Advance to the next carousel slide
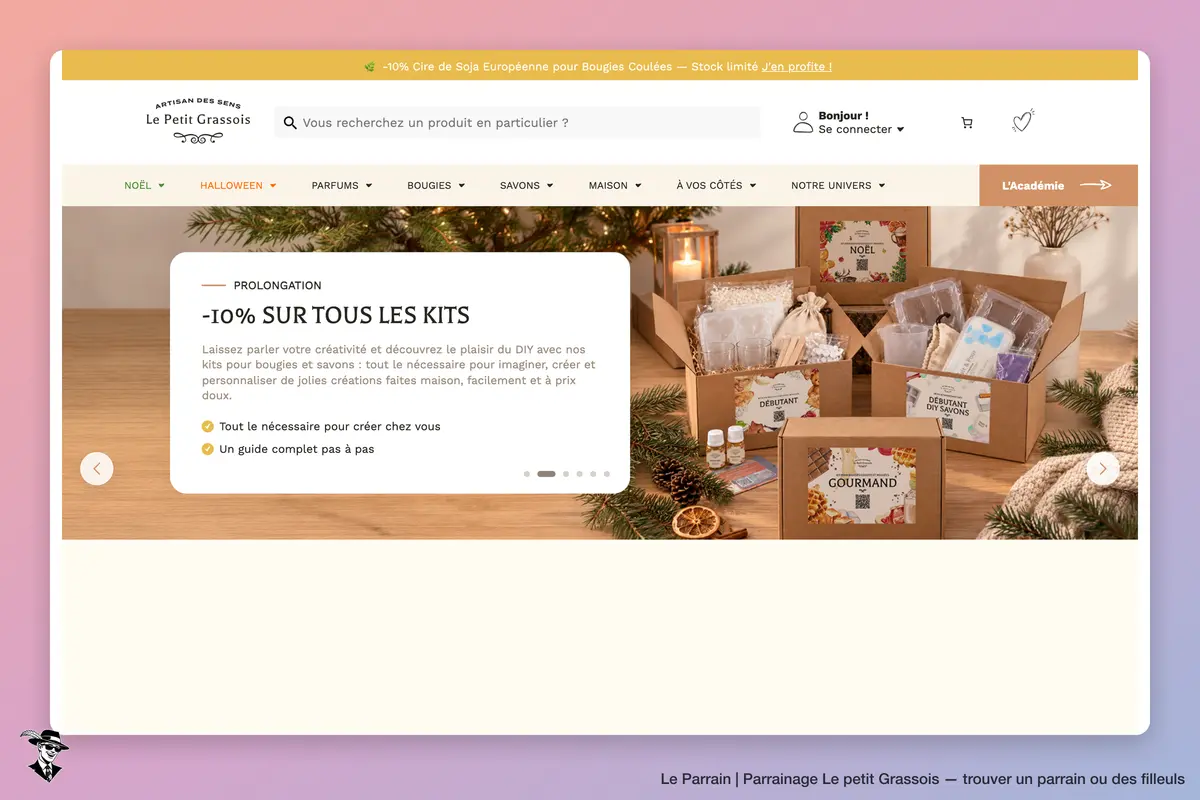Image resolution: width=1200 pixels, height=800 pixels. (1103, 469)
